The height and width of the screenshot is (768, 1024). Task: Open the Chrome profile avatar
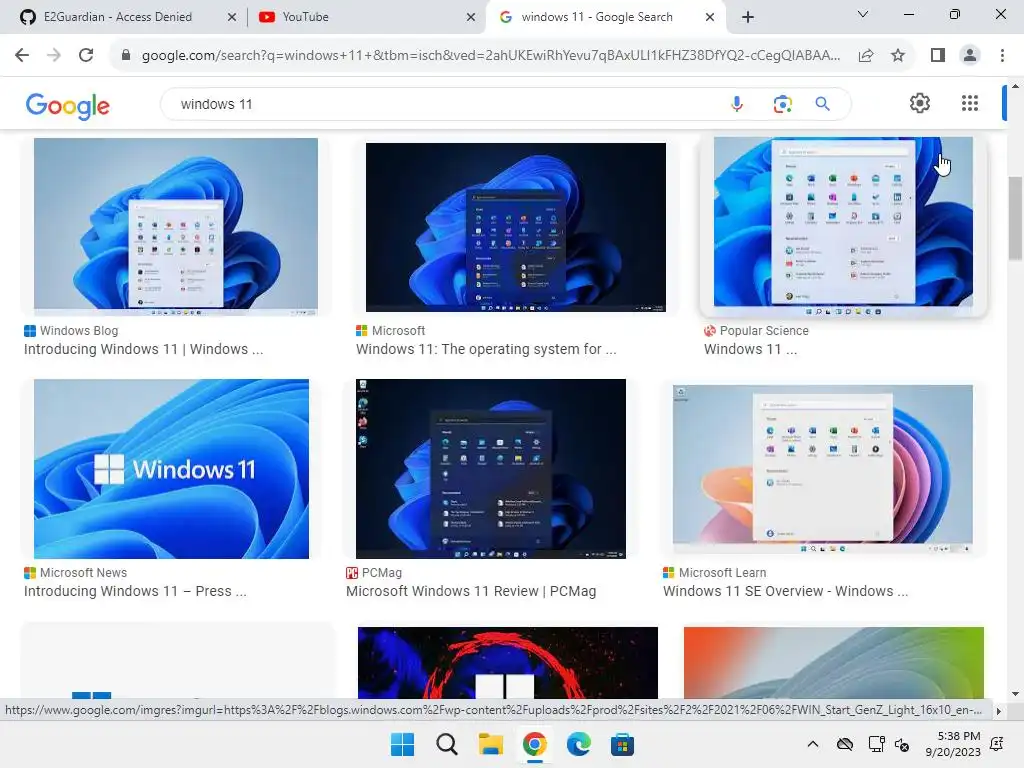pyautogui.click(x=970, y=56)
